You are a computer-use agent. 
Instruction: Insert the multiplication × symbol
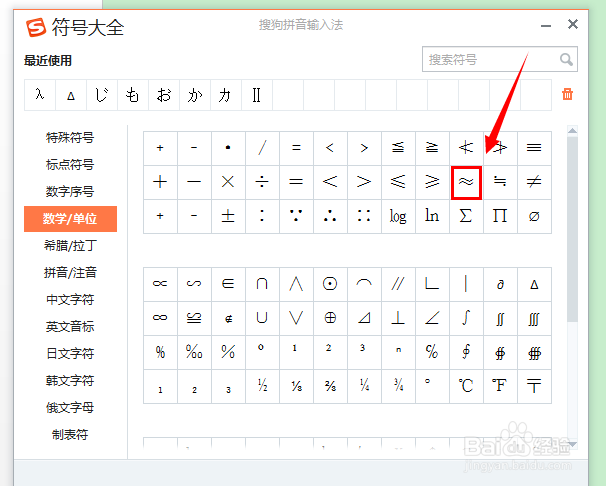click(x=228, y=182)
